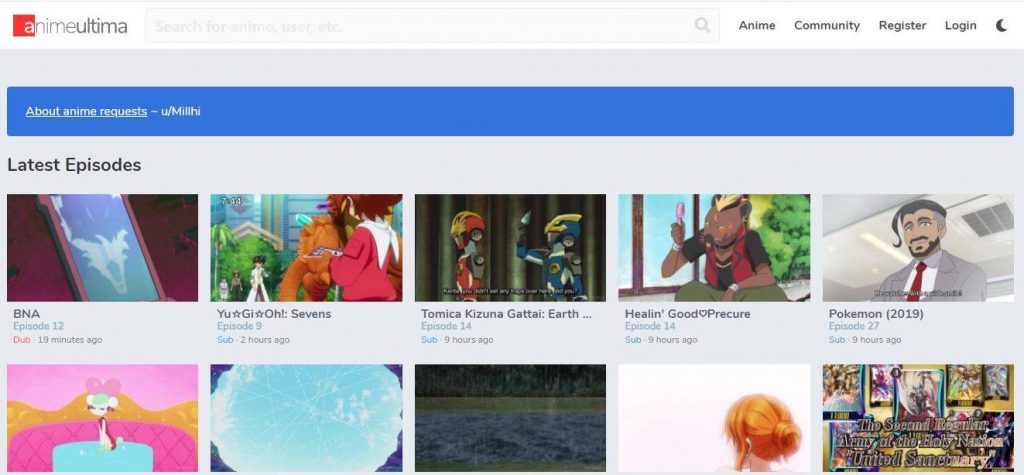
Task: Select Episode 9 under Yu-Gi-Oh Sevens
Action: click(x=240, y=326)
